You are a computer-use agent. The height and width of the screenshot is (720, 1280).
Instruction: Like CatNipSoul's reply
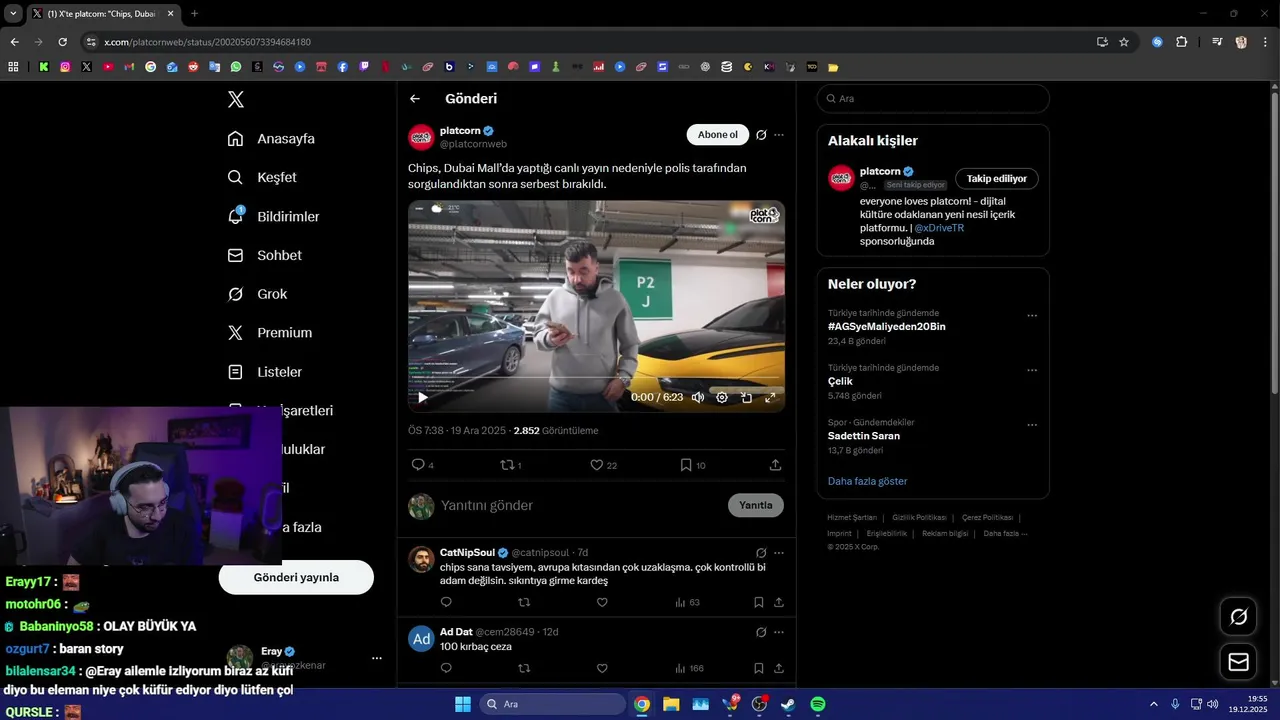[602, 602]
